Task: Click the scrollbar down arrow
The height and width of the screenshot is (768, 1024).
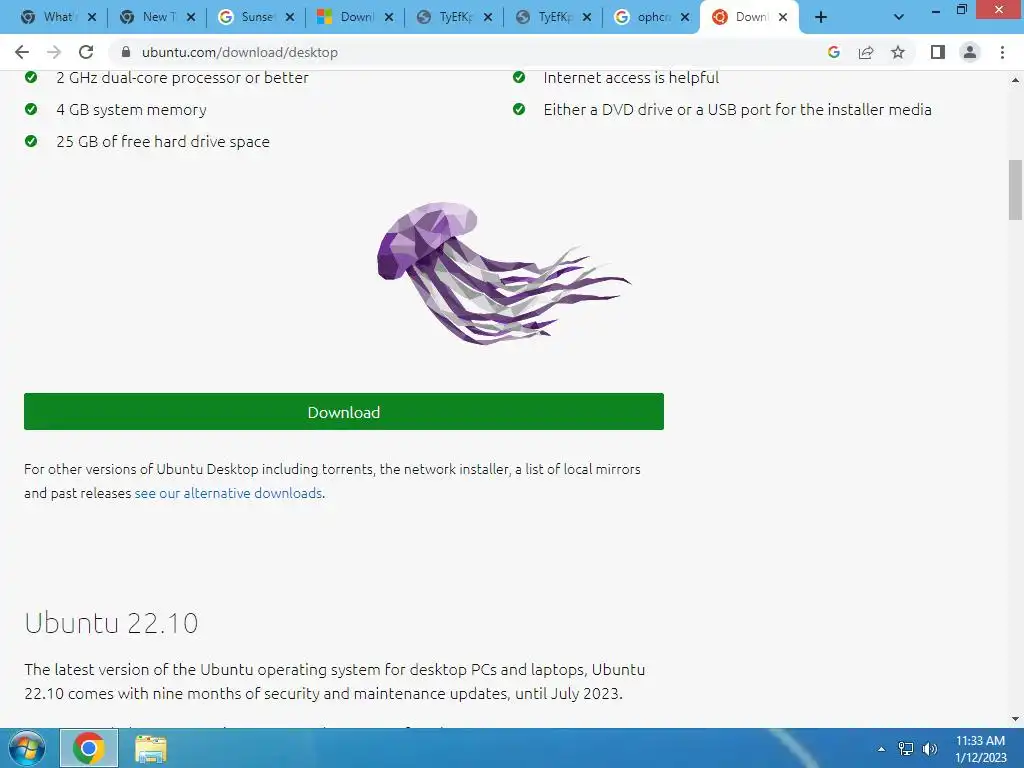Action: tap(1015, 719)
